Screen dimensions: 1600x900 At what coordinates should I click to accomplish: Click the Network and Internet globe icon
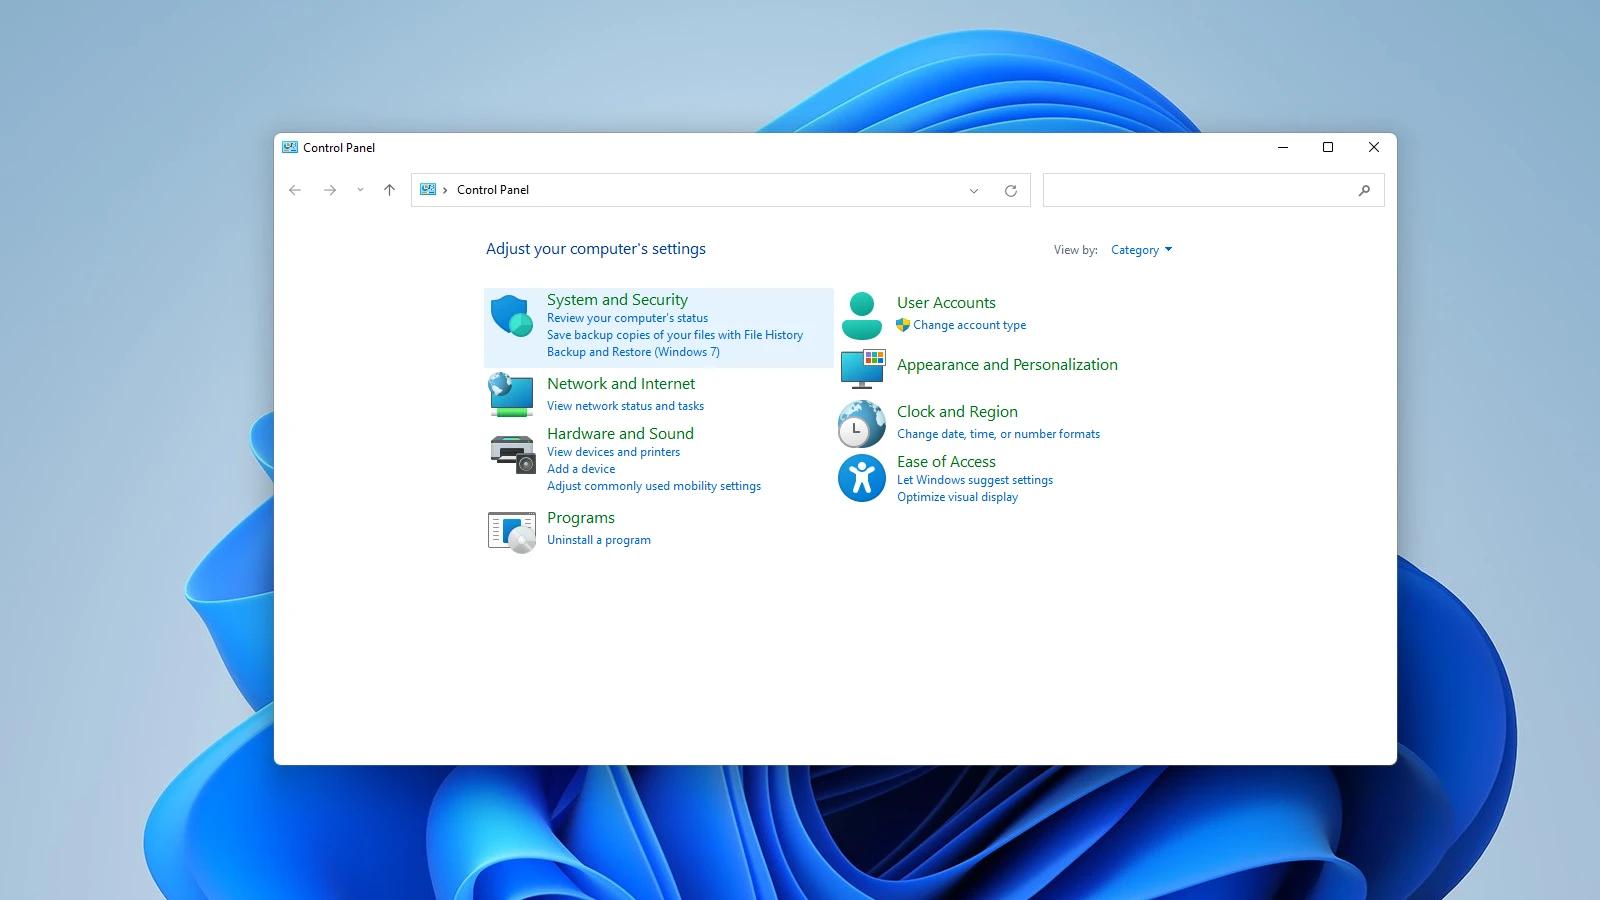[511, 395]
